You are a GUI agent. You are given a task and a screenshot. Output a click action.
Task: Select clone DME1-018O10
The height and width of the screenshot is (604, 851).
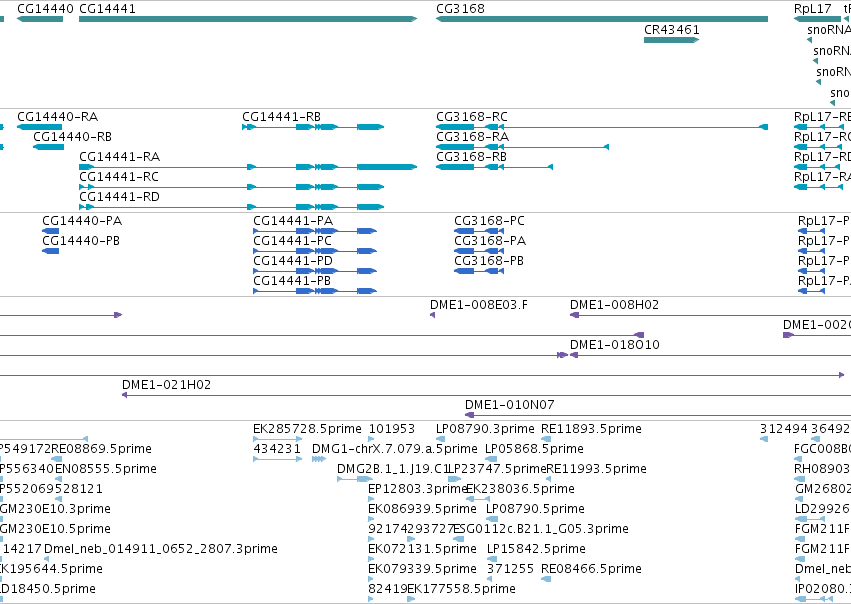click(614, 345)
